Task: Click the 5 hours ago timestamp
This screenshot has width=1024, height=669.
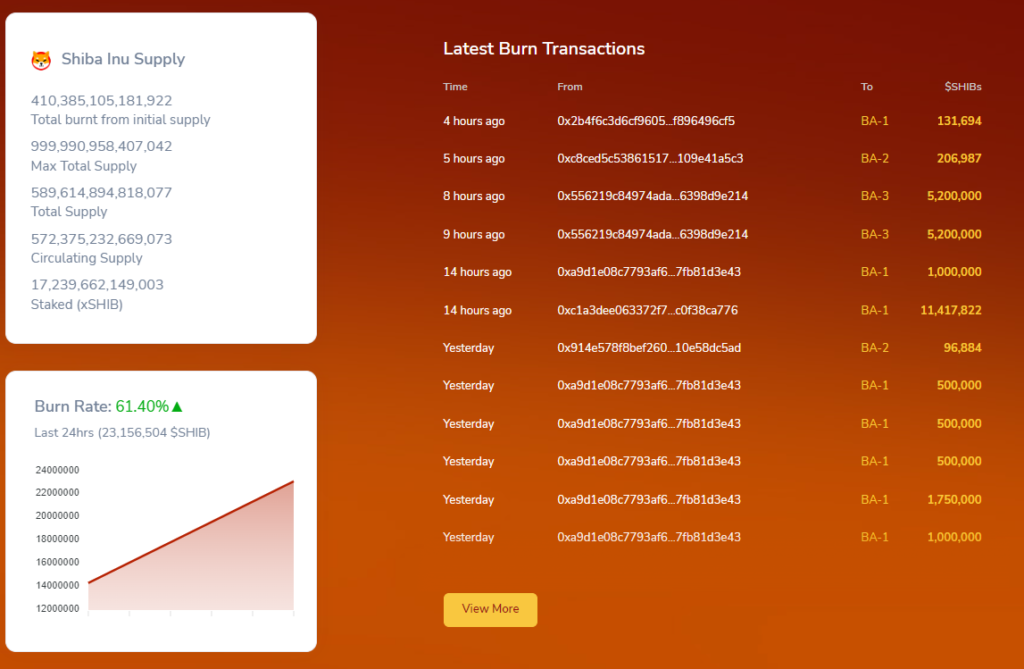Action: click(x=474, y=158)
